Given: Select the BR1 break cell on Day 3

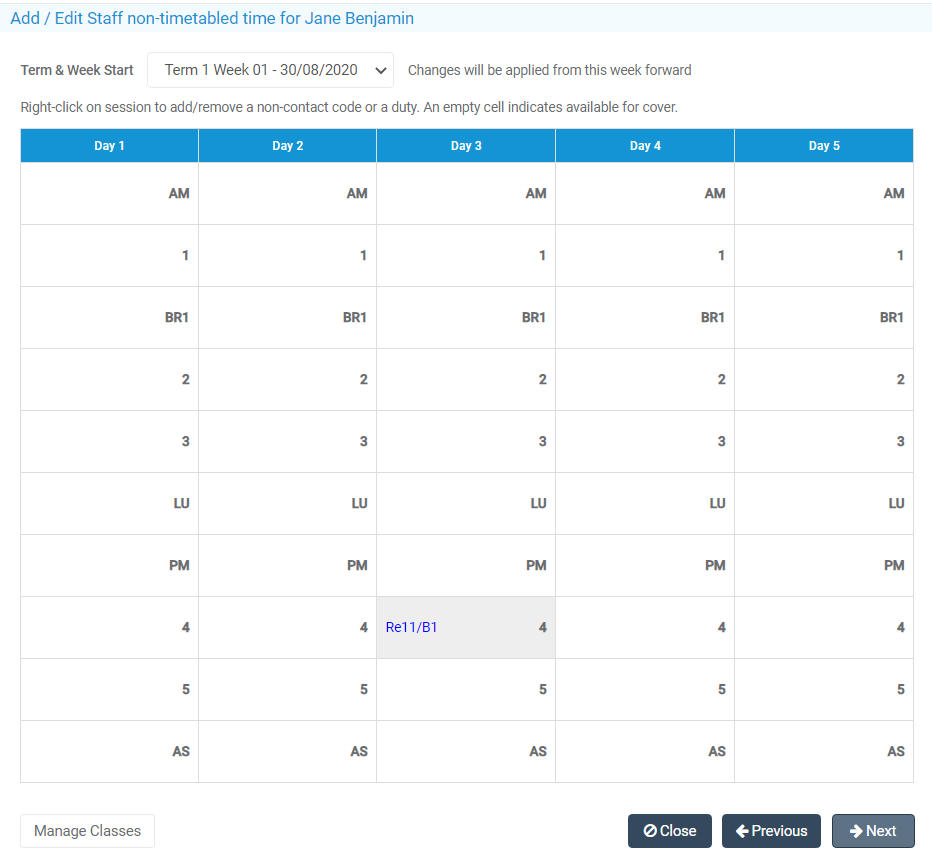Looking at the screenshot, I should click(x=465, y=317).
